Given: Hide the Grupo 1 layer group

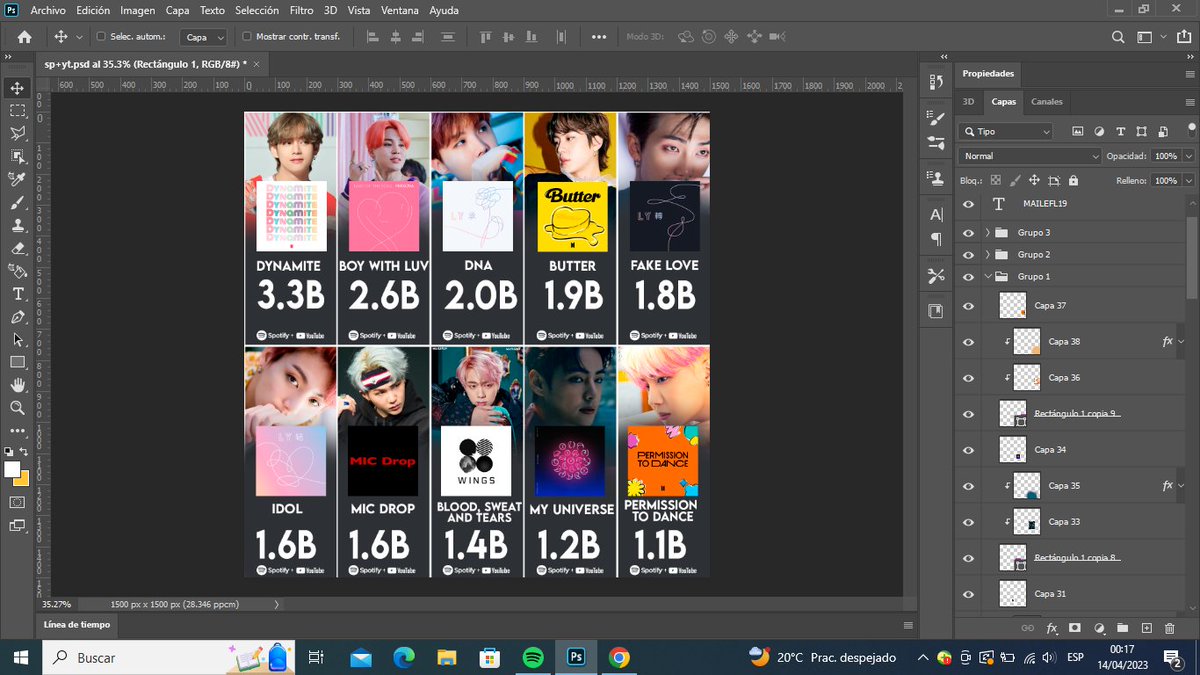Looking at the screenshot, I should point(968,276).
